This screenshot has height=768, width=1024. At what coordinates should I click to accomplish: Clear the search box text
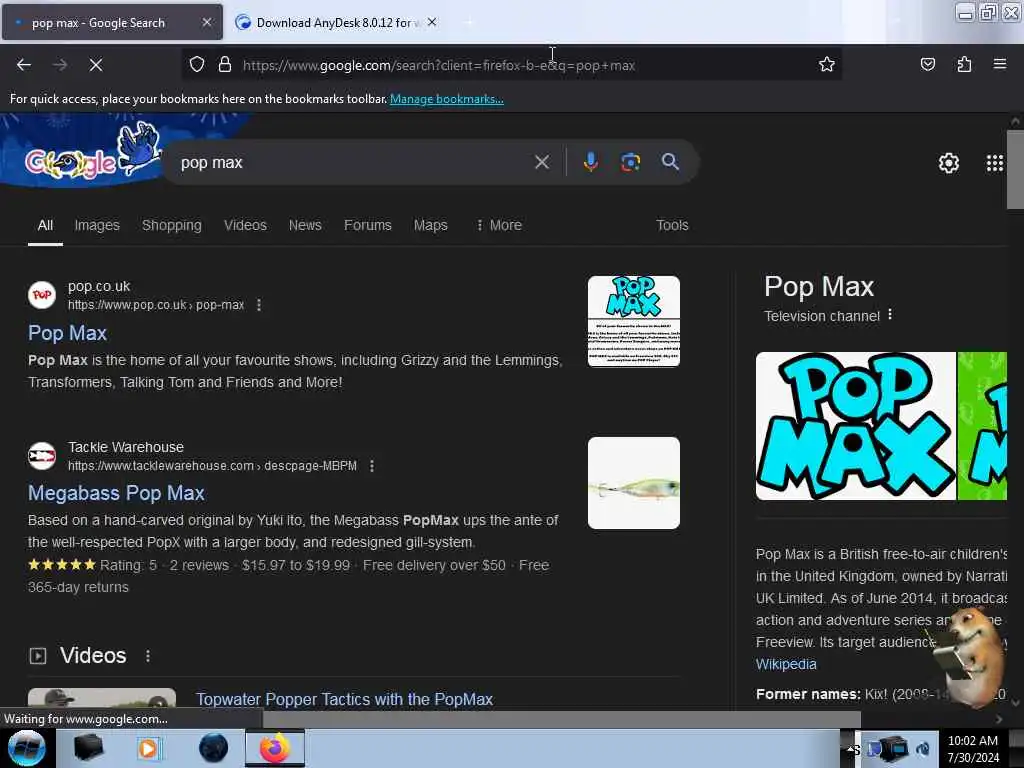pyautogui.click(x=541, y=162)
